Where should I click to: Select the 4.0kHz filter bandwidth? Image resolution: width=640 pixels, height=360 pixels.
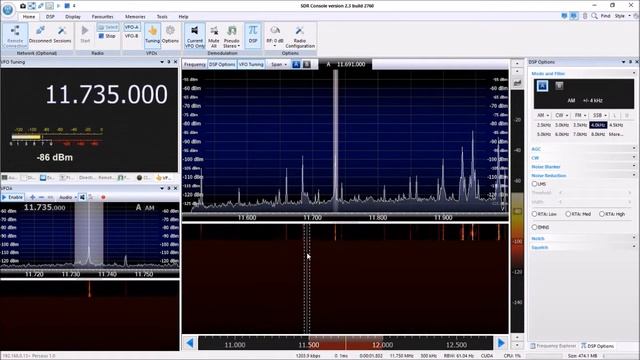tap(598, 125)
